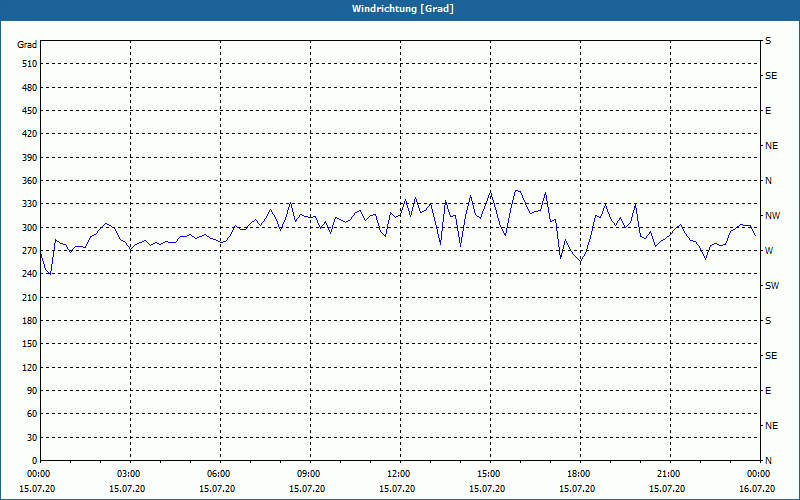The width and height of the screenshot is (800, 500).
Task: Select the "Grad" unit label on the axis
Action: click(x=27, y=45)
